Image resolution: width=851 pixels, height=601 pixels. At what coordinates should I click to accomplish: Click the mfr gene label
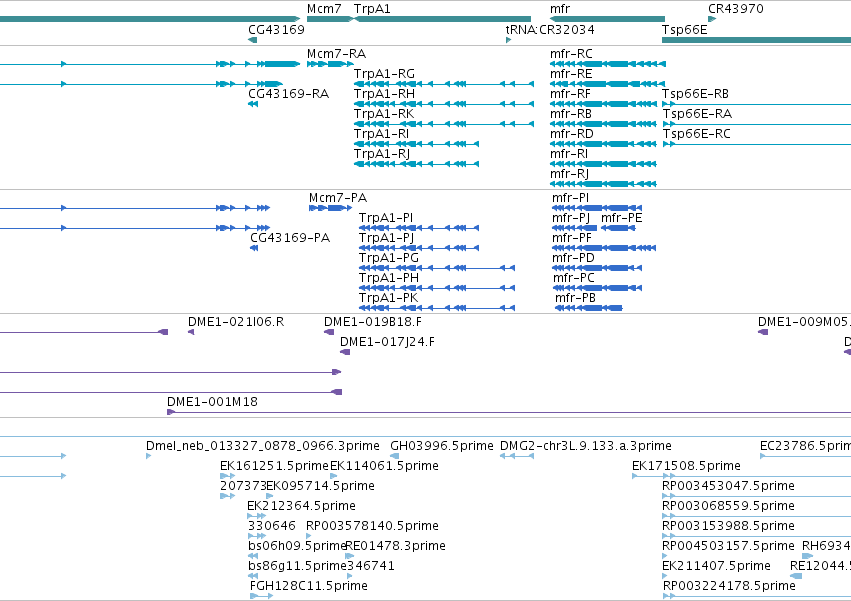[560, 9]
